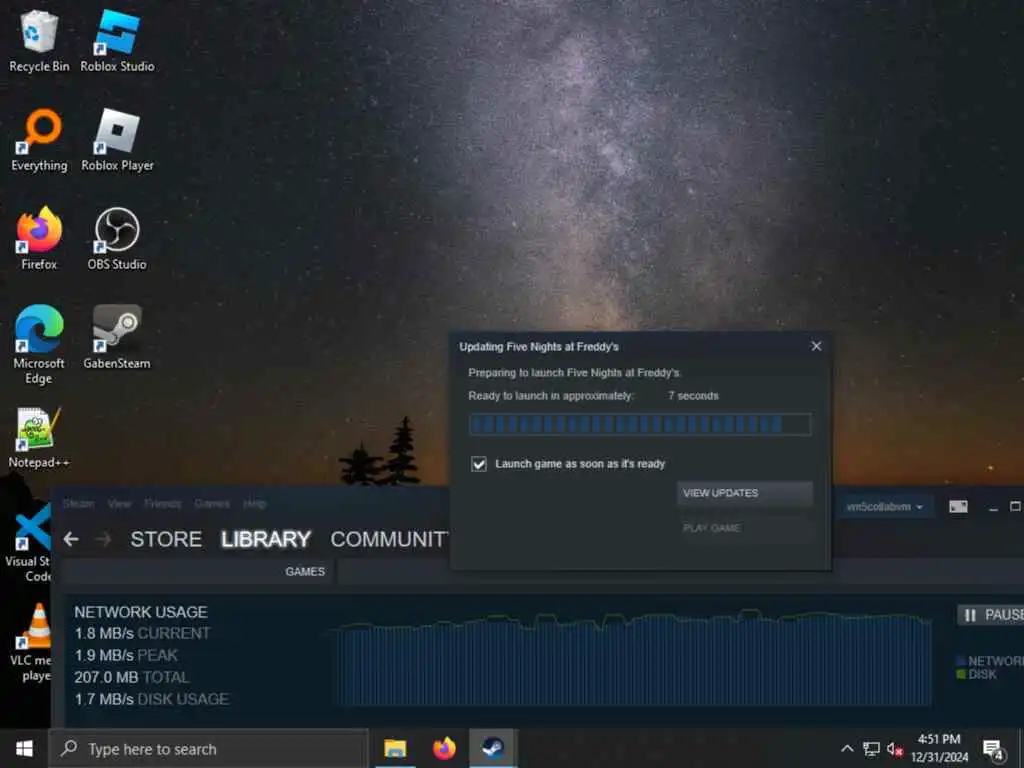The image size is (1024, 768).
Task: Switch to the LIBRARY tab
Action: (266, 539)
